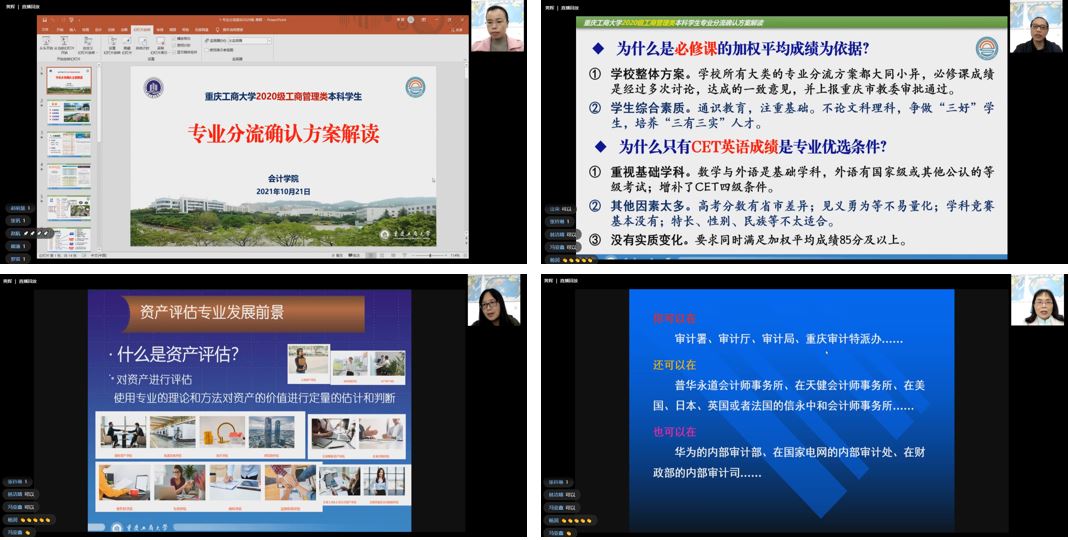1069x540 pixels.
Task: Click the set up slide show icon
Action: pyautogui.click(x=112, y=44)
